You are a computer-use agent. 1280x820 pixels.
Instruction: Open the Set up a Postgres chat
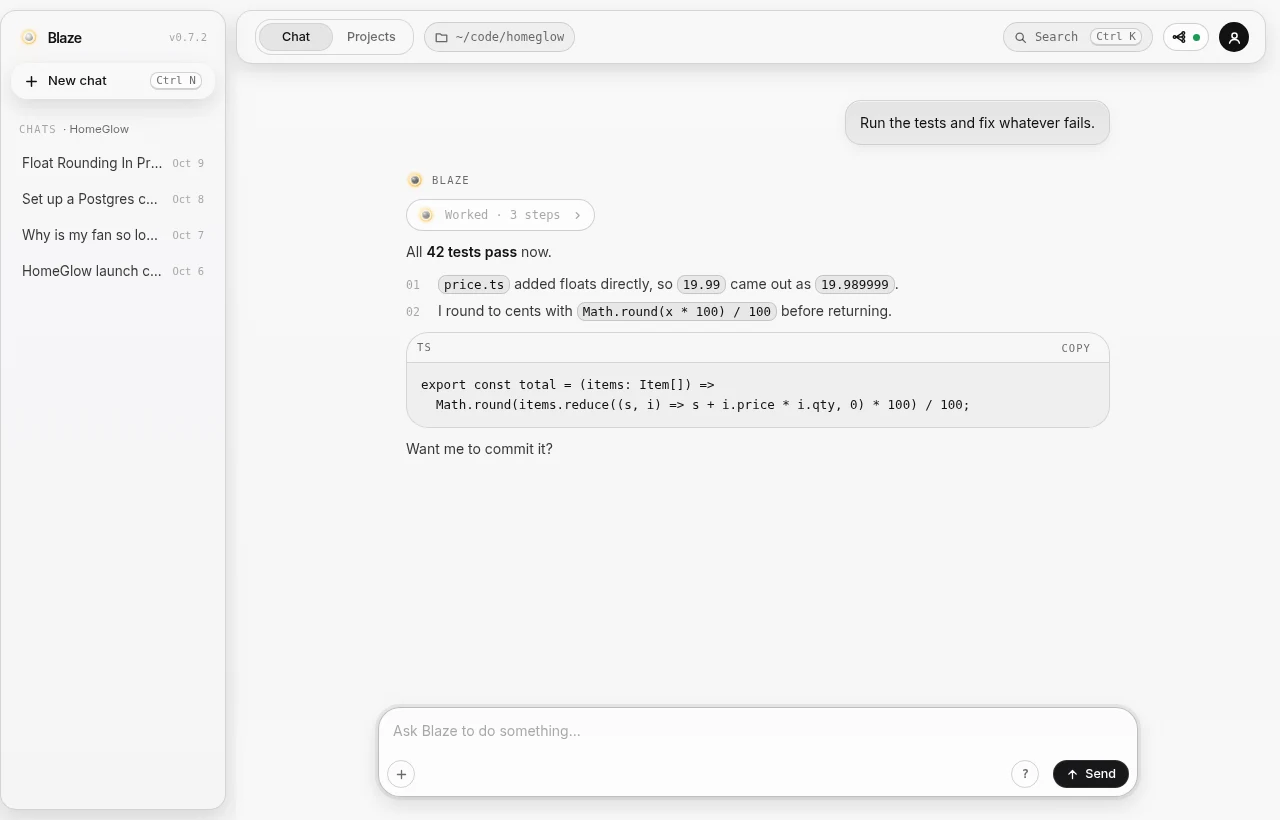pyautogui.click(x=113, y=199)
